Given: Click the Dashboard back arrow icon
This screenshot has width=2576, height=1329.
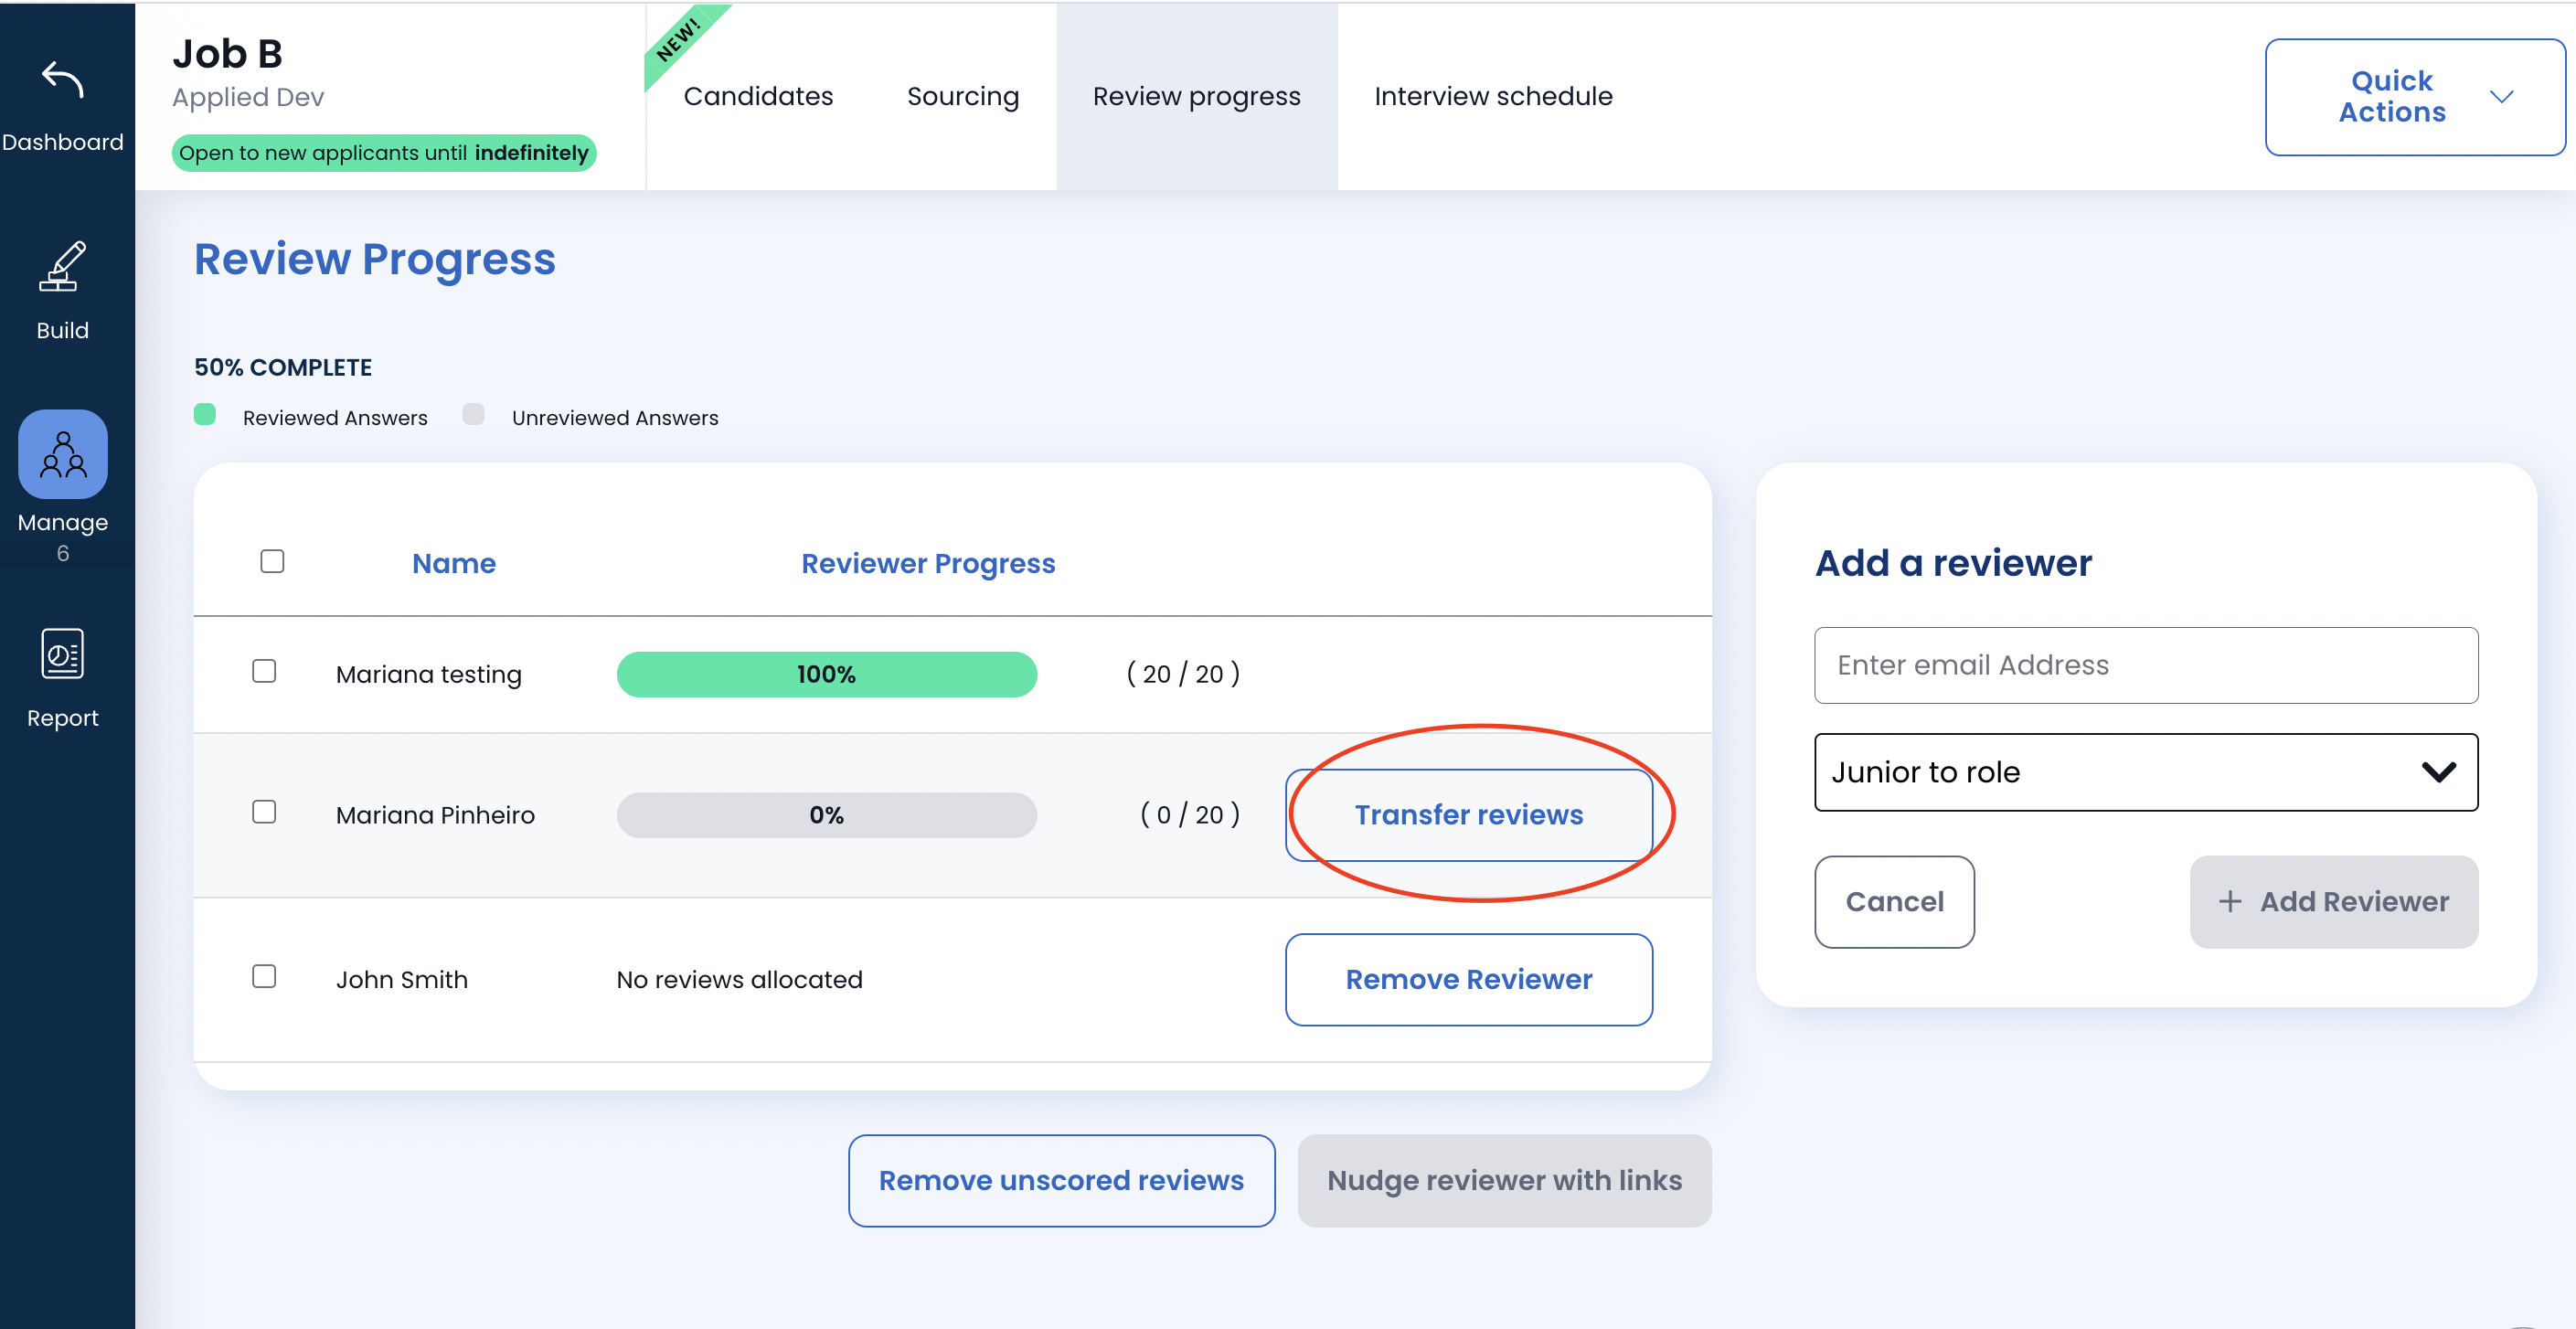Looking at the screenshot, I should click(x=62, y=80).
